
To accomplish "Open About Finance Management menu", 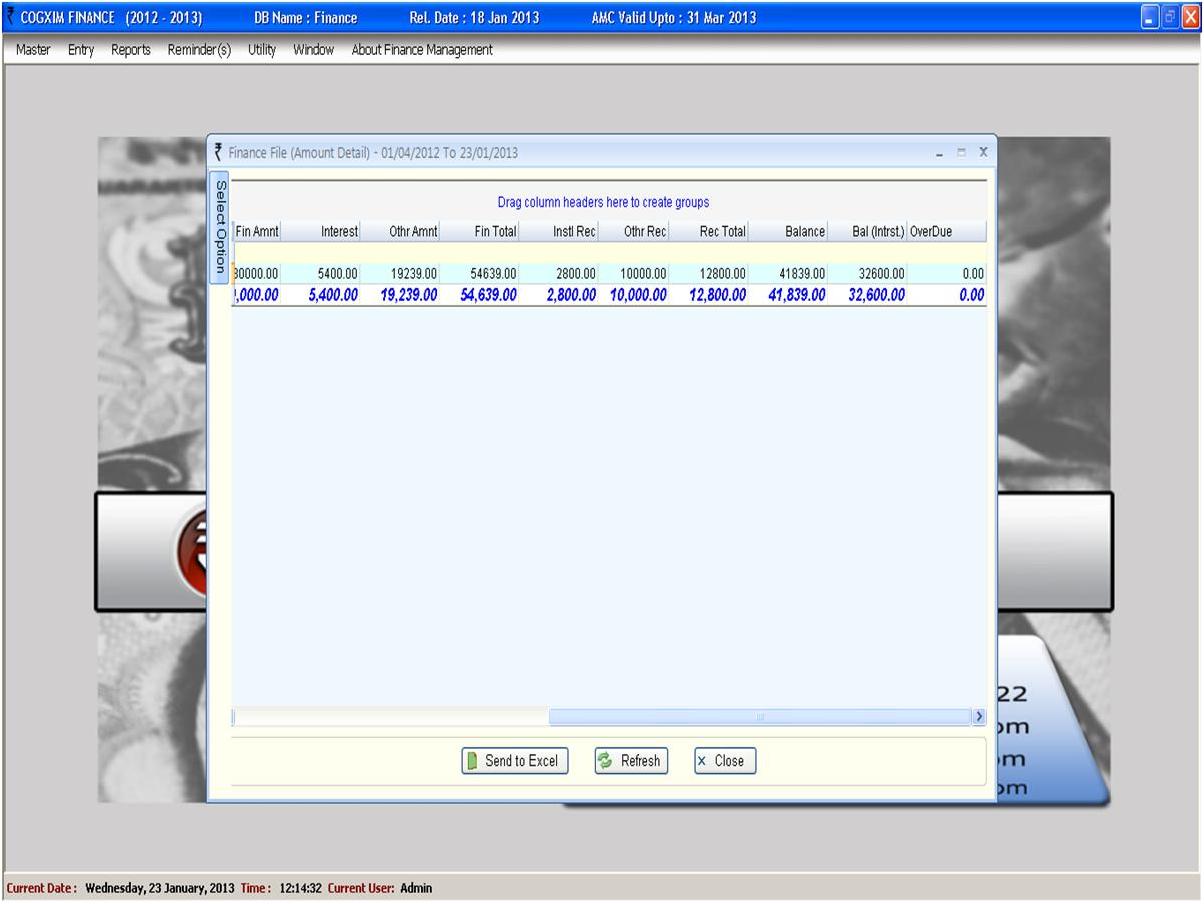I will click(x=422, y=50).
